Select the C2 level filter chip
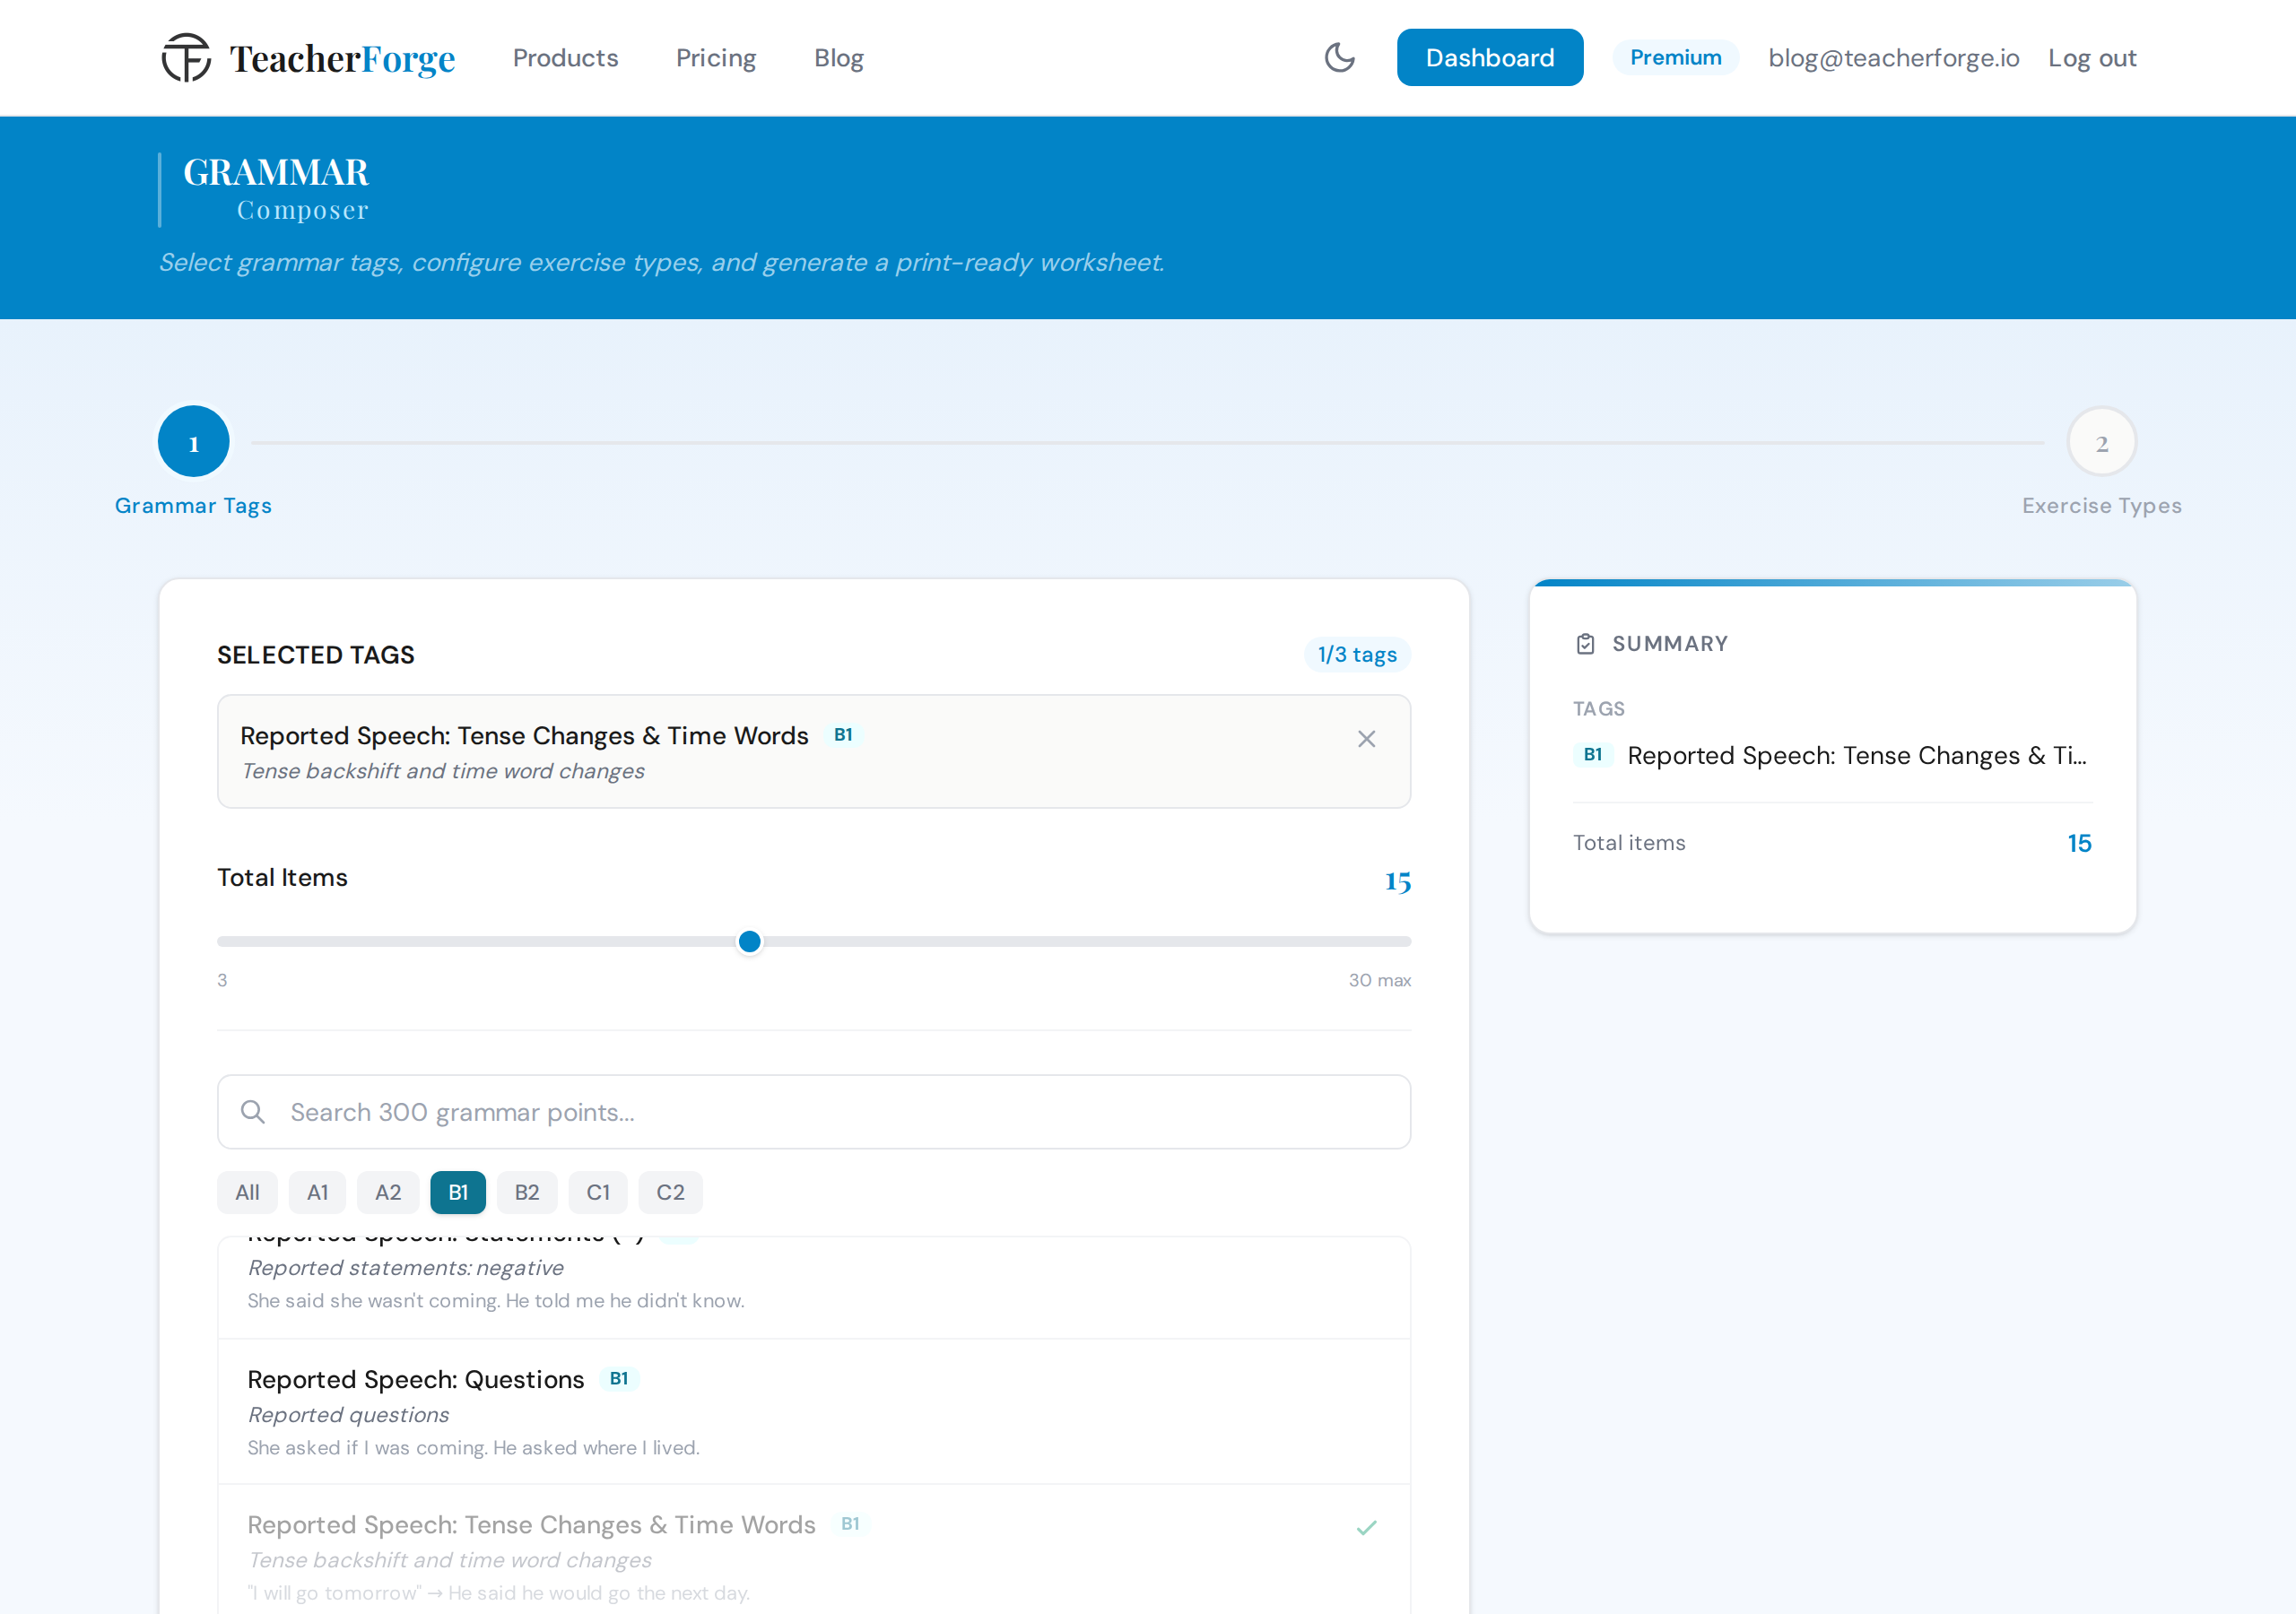The image size is (2296, 1614). click(x=670, y=1192)
